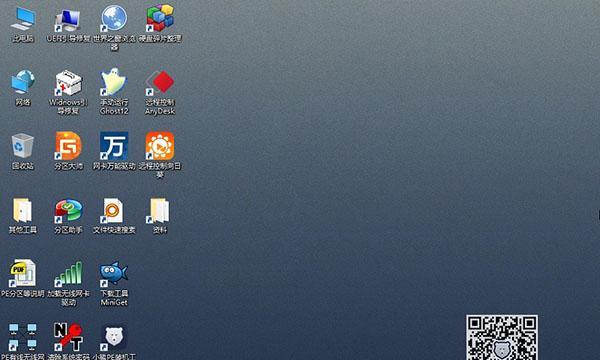Screen dimensions: 600x360
Task: Open the 其他工具 folder
Action: click(x=22, y=210)
